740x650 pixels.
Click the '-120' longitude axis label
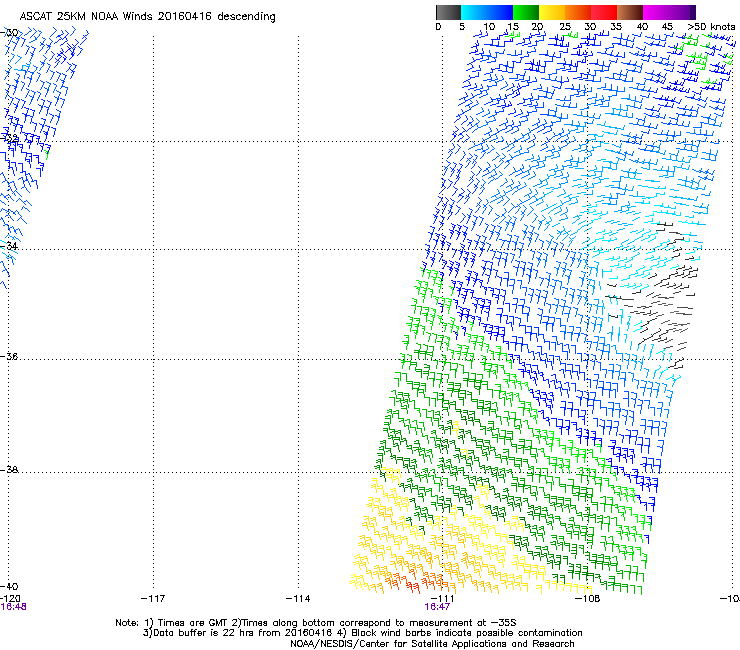coord(10,599)
